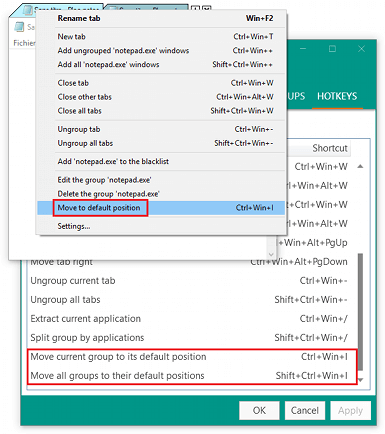Click the Shortcut column header
Viewport: 385px width, 434px height.
(x=319, y=148)
